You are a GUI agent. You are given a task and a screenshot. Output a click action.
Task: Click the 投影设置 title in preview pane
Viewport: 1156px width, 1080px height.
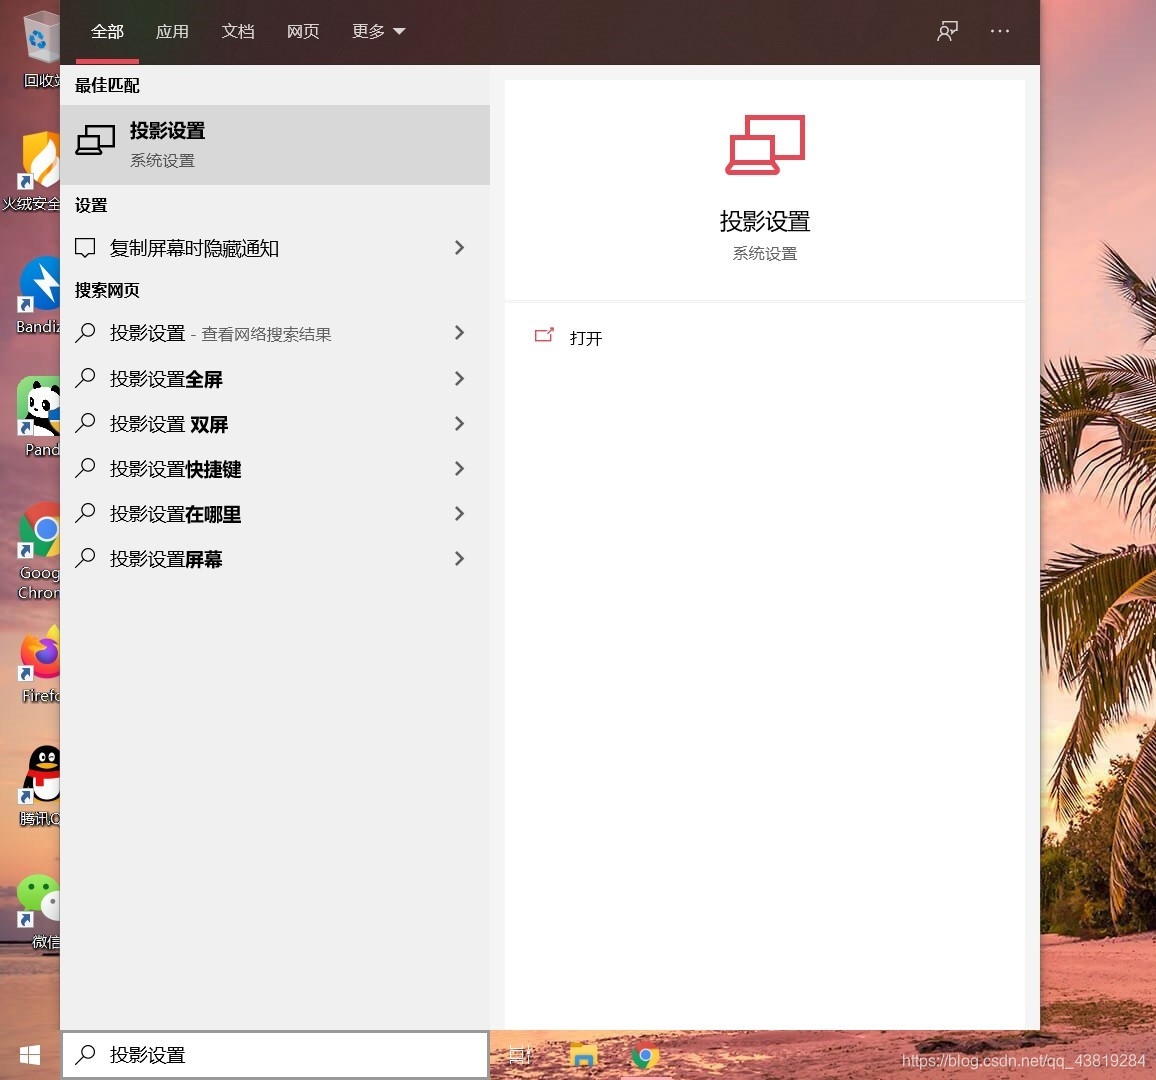coord(765,221)
